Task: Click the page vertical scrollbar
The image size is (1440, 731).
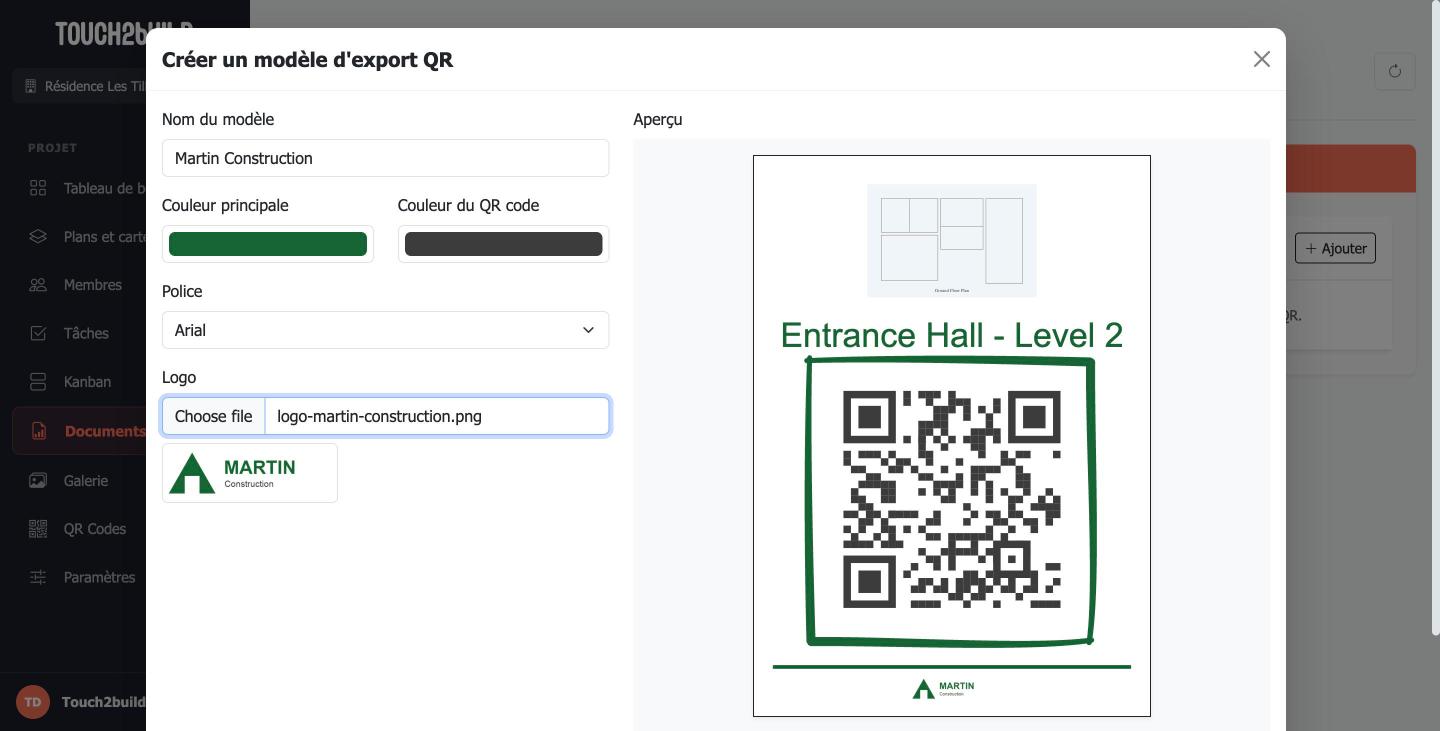Action: pyautogui.click(x=1435, y=318)
